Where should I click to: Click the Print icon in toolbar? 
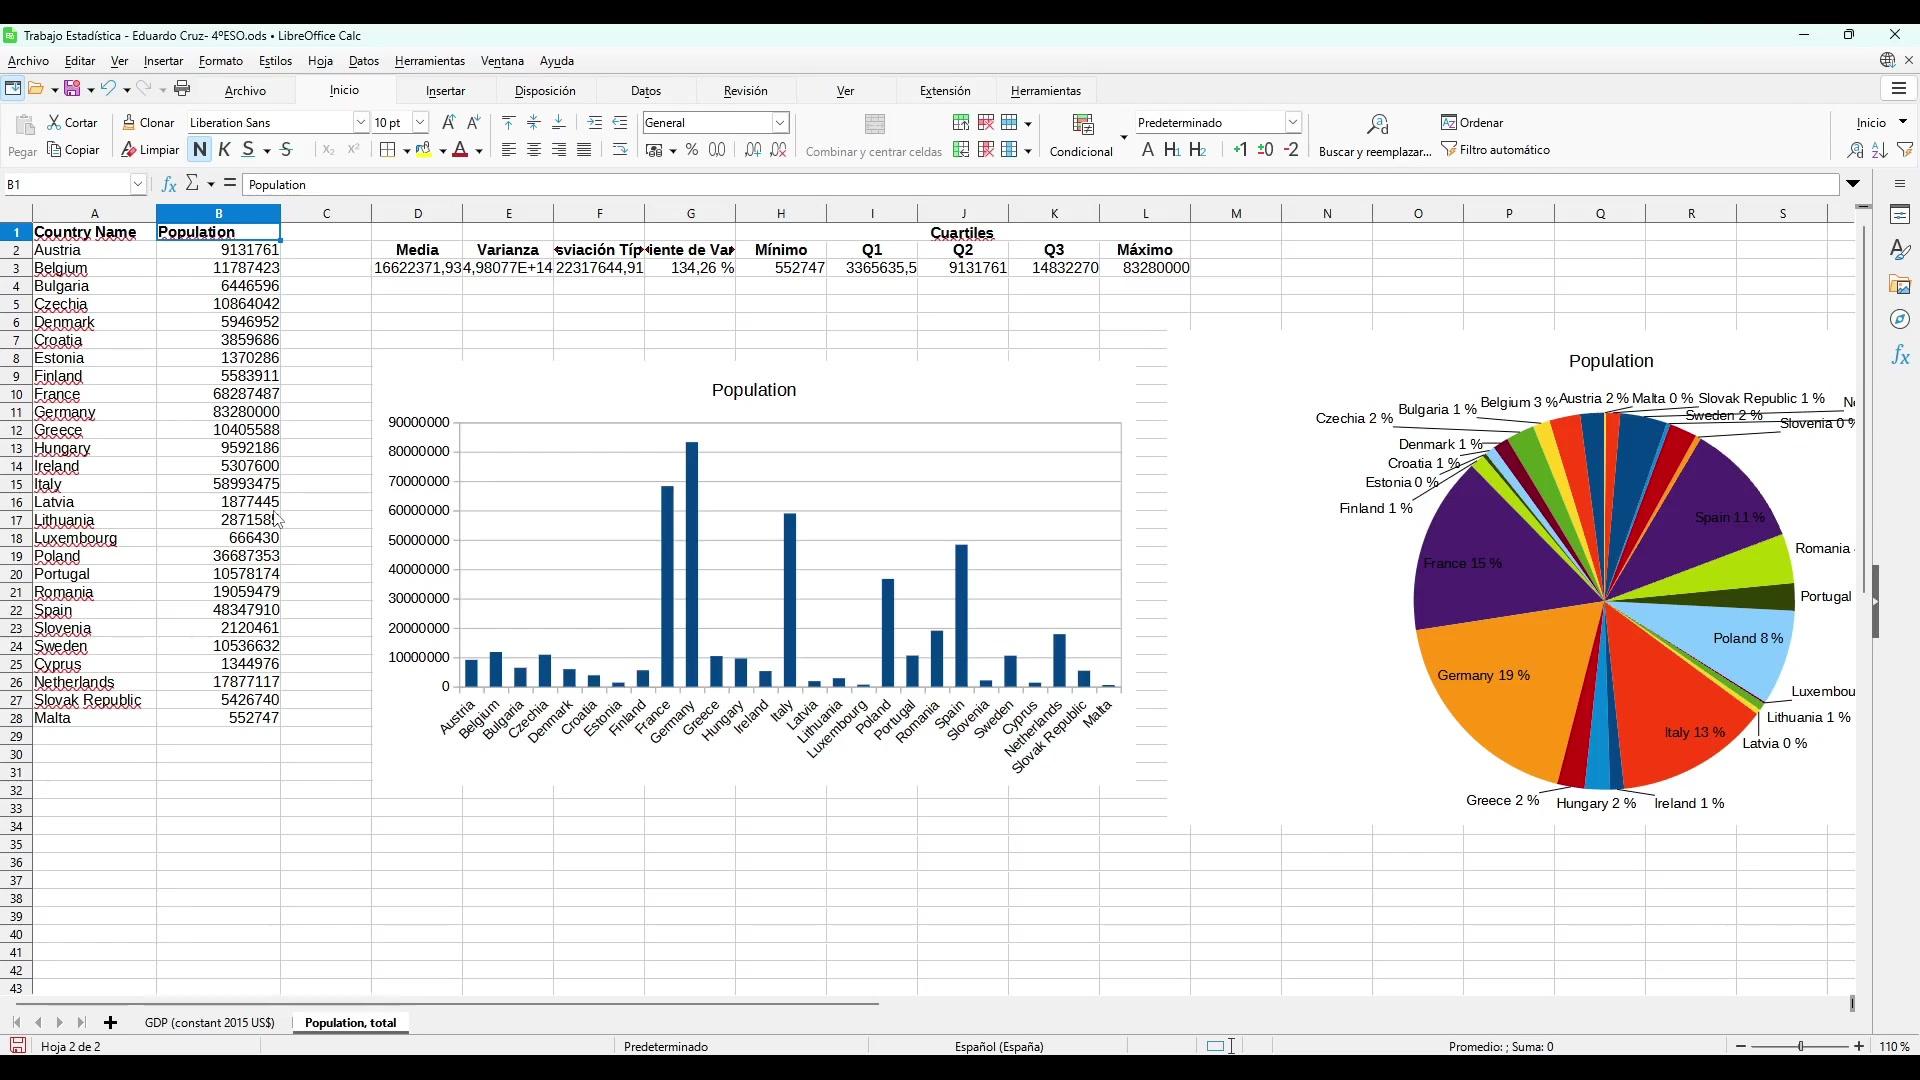(x=182, y=89)
